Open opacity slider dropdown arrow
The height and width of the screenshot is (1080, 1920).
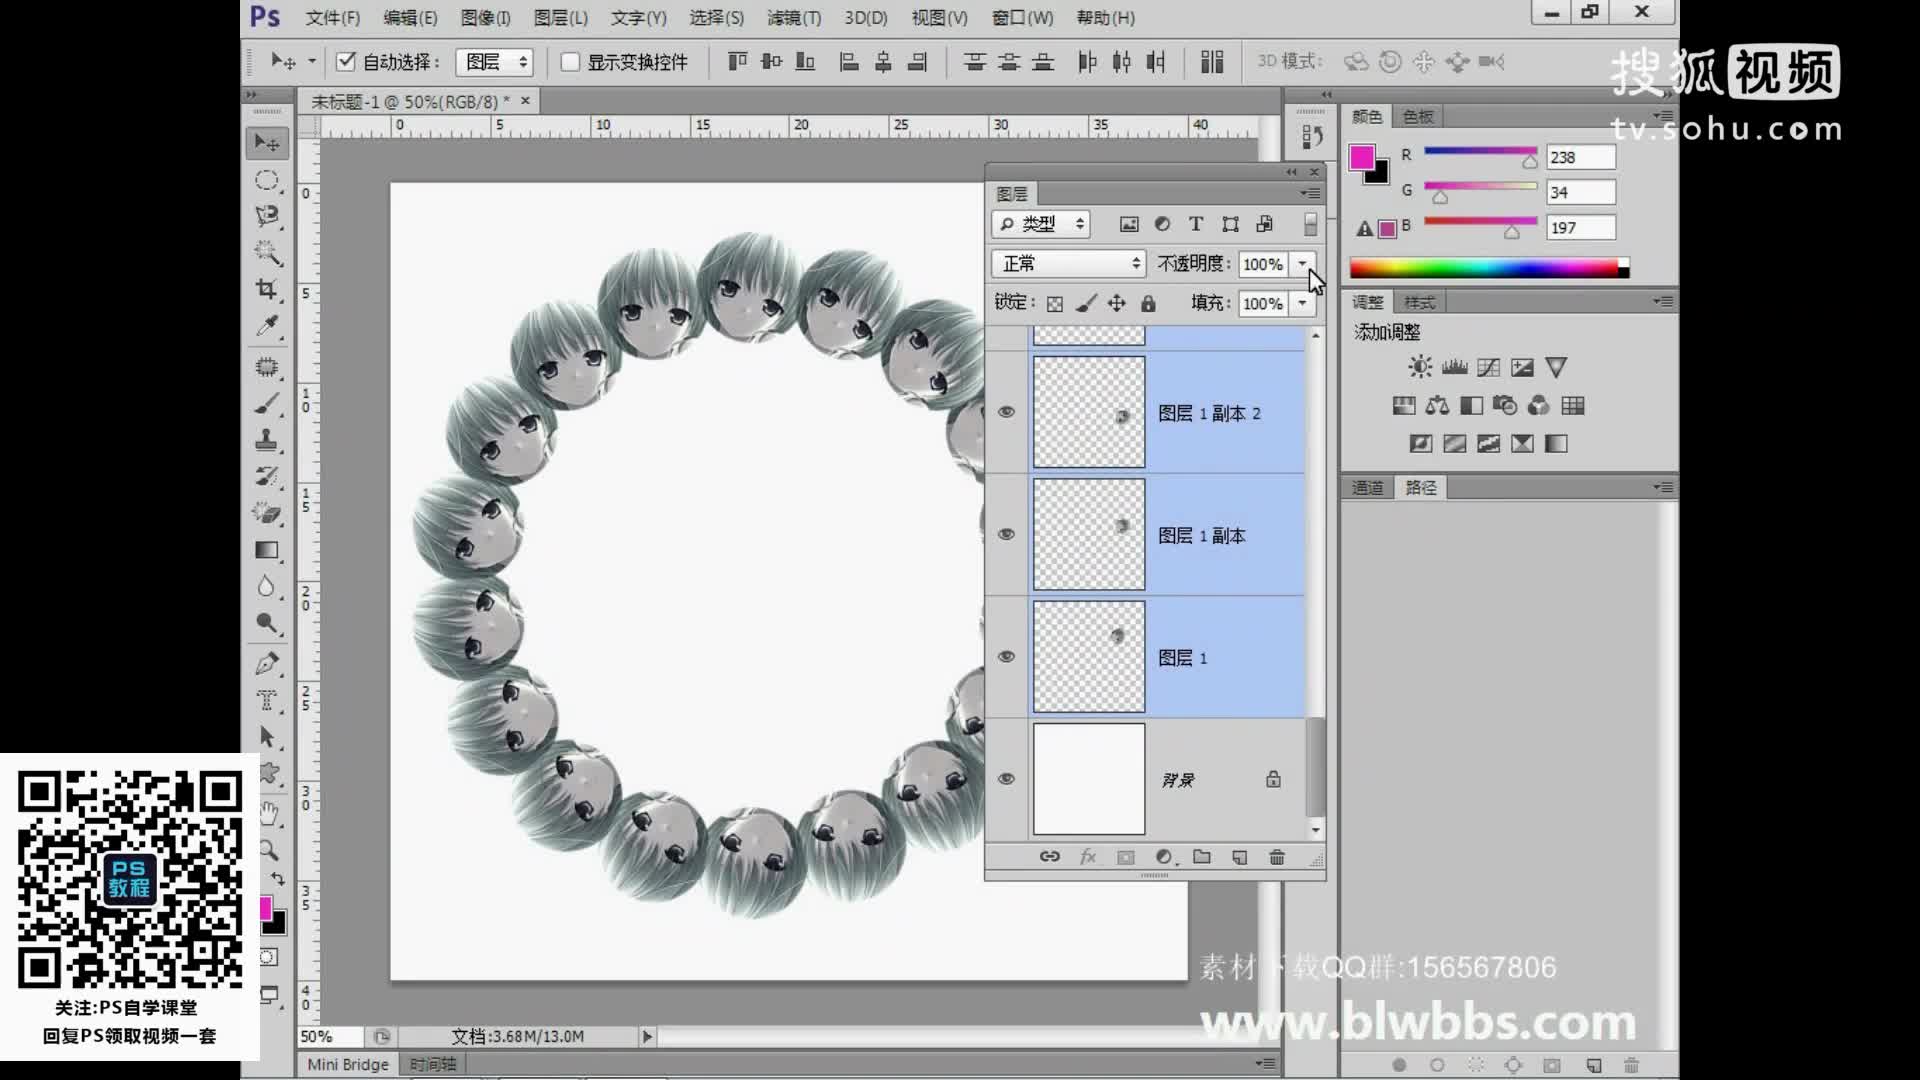[x=1302, y=263]
